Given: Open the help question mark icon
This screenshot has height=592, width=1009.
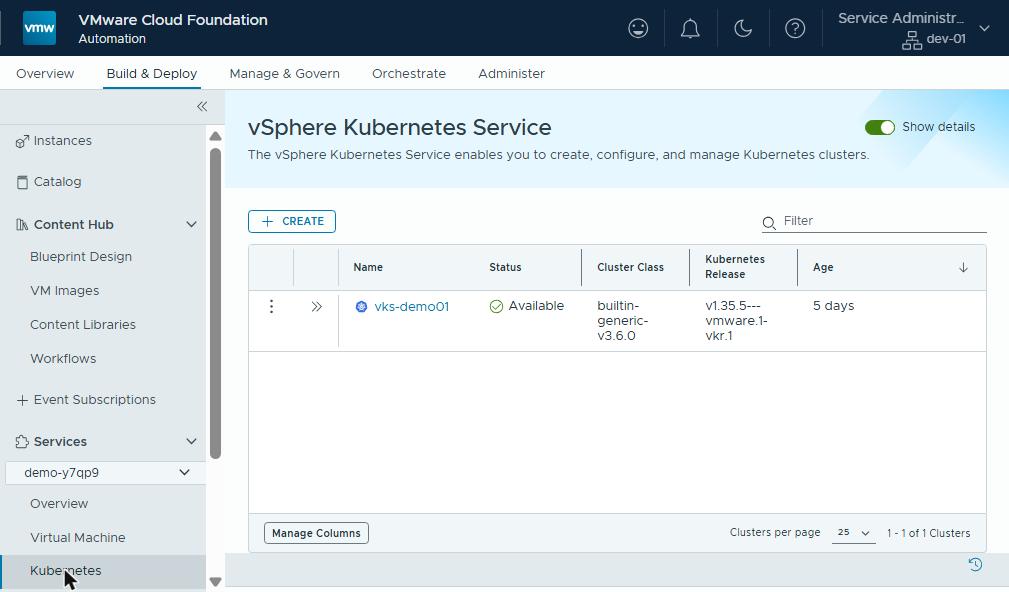Looking at the screenshot, I should pyautogui.click(x=795, y=28).
